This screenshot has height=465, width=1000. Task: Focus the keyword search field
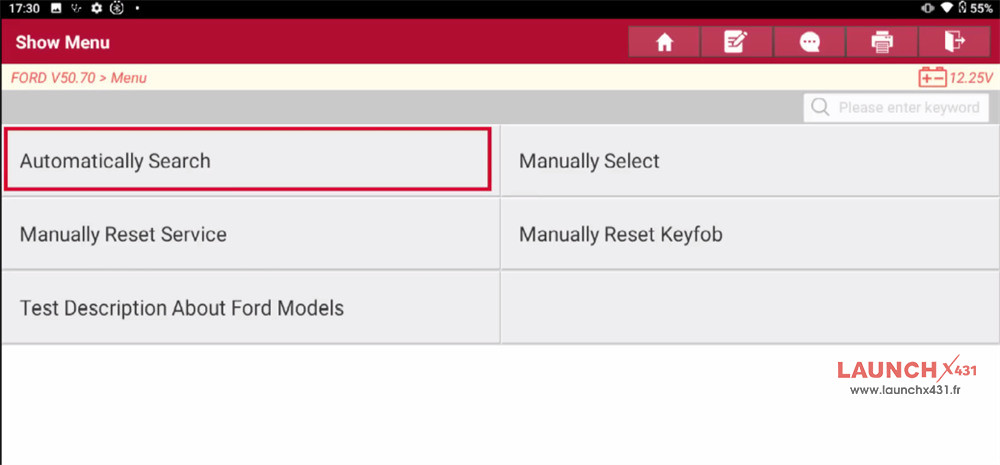(896, 107)
